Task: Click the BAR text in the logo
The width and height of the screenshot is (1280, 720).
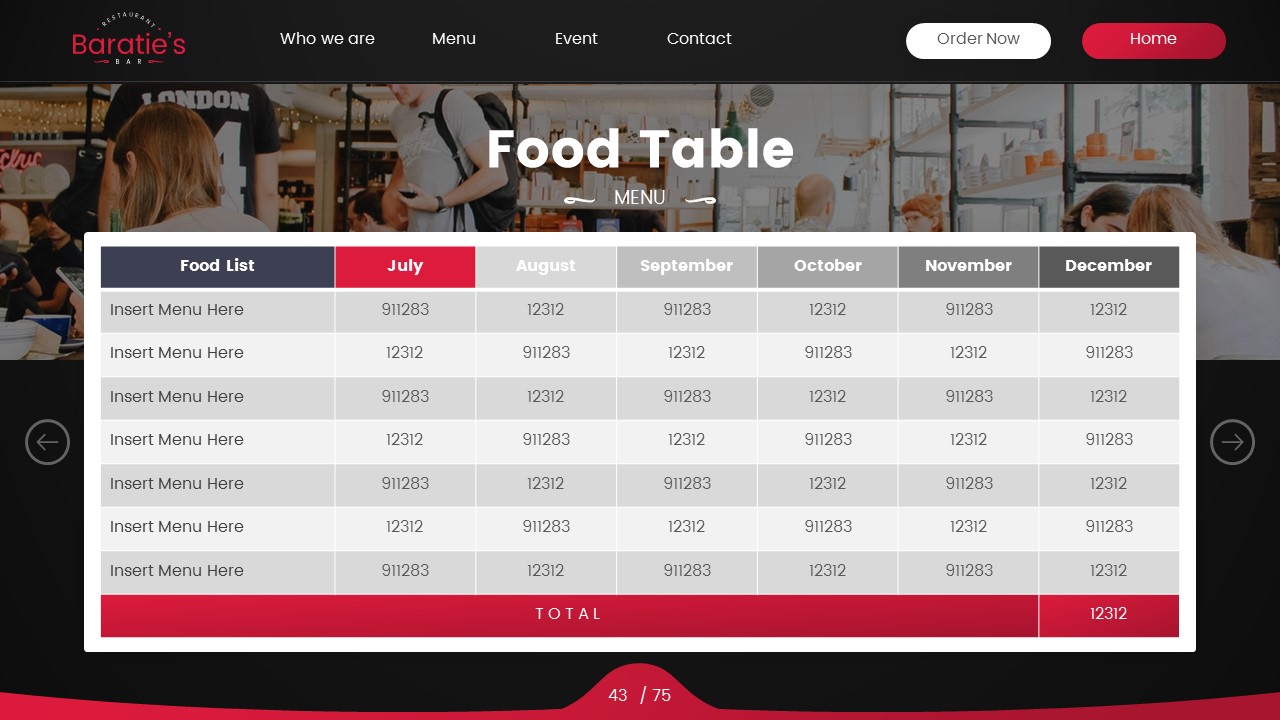Action: pyautogui.click(x=128, y=61)
